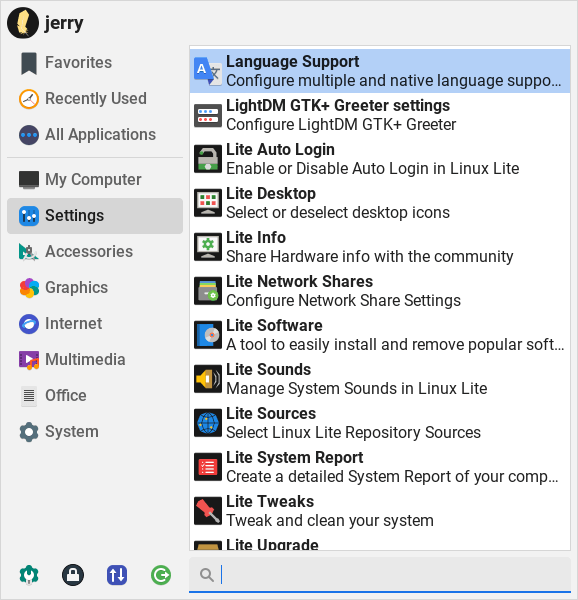Click the Lite Sources globe icon
Viewport: 578px width, 600px height.
click(x=208, y=423)
